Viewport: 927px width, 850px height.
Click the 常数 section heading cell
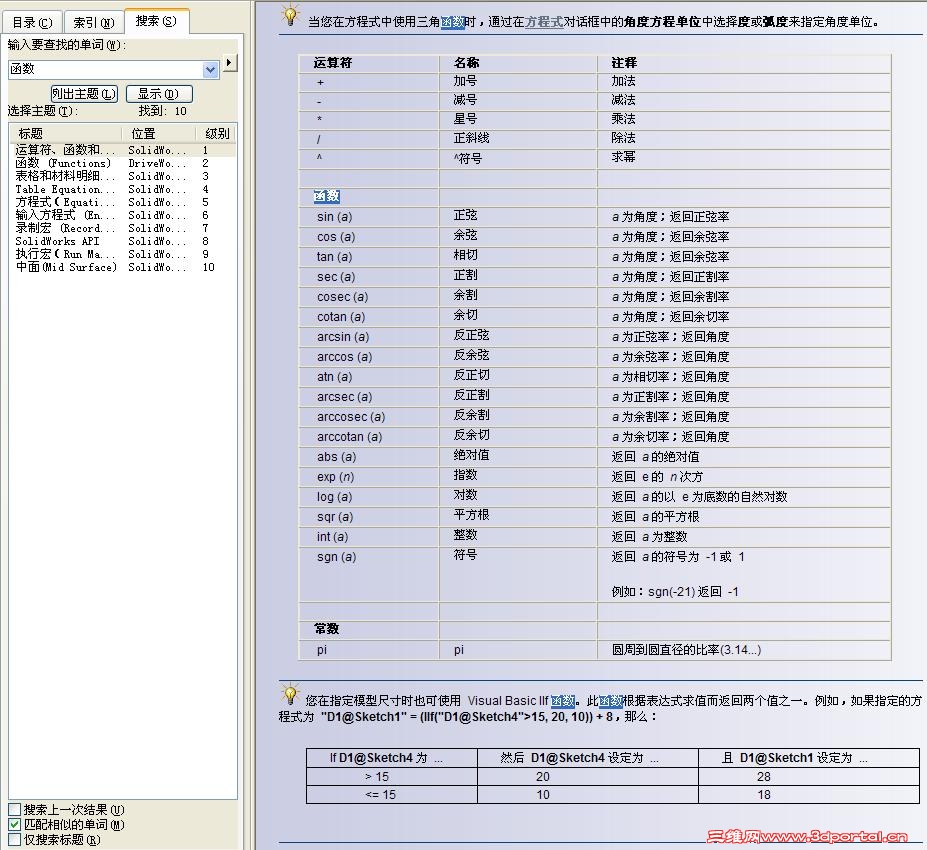point(369,630)
